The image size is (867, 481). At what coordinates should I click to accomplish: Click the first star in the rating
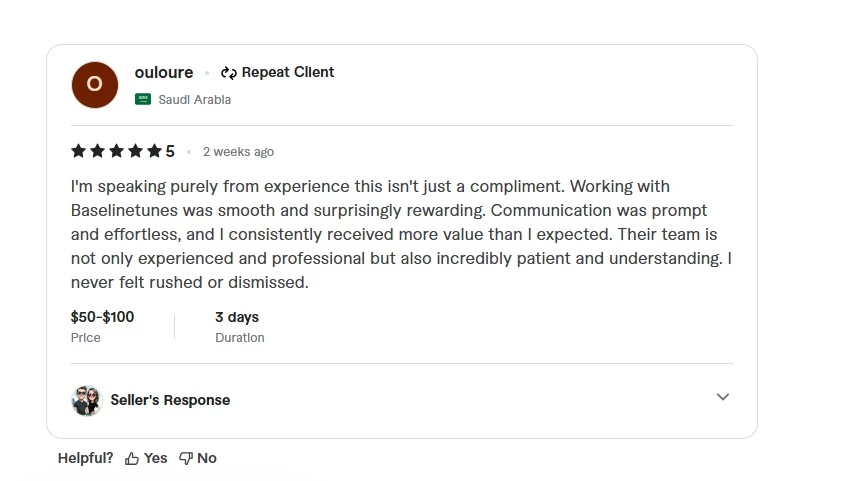point(78,151)
